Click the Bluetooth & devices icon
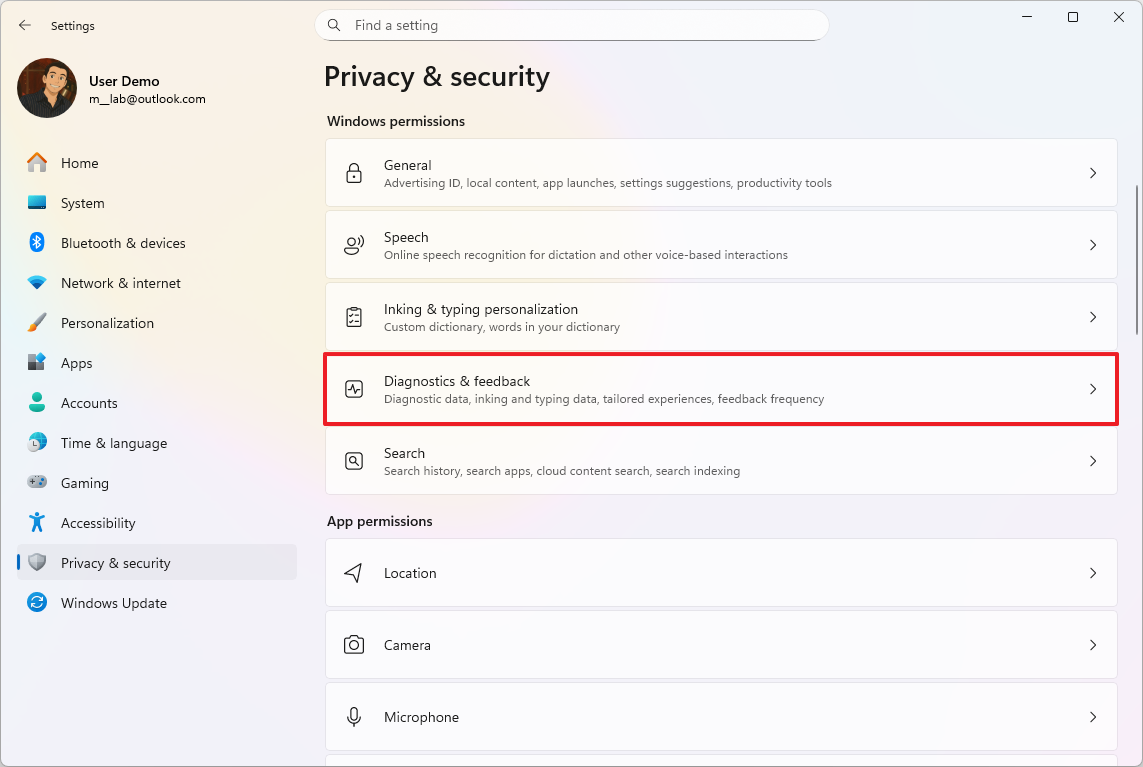The image size is (1143, 767). click(x=37, y=243)
